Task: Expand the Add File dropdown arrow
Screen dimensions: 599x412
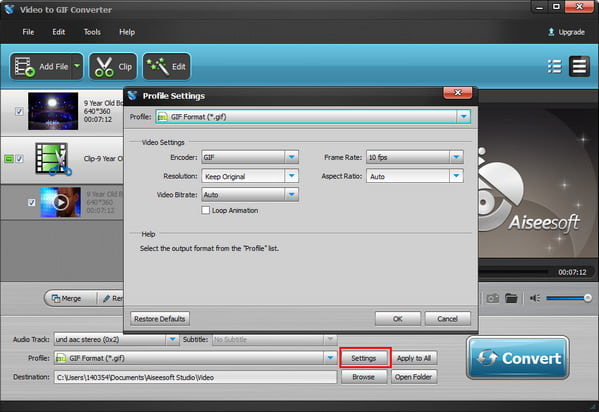Action: [77, 67]
